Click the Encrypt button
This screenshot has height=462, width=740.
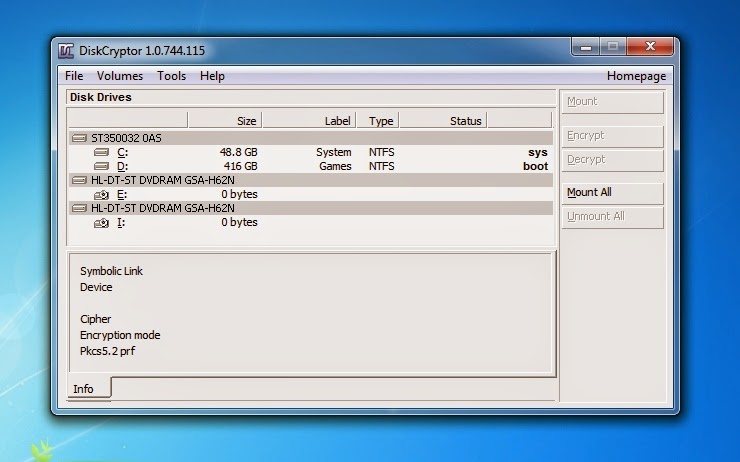[x=613, y=136]
